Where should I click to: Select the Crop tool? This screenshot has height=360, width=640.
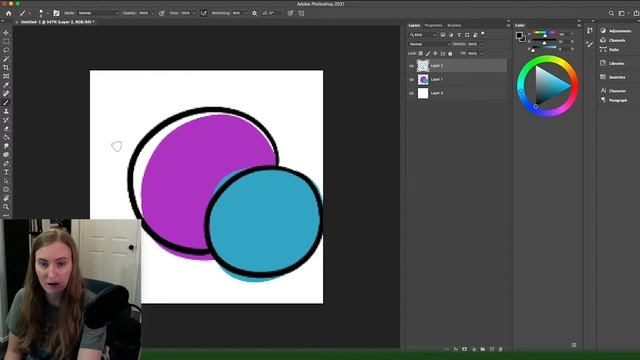(6, 67)
